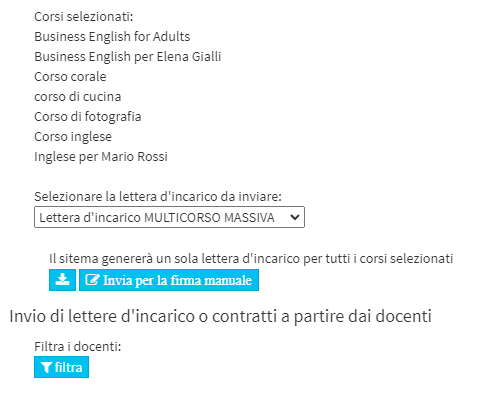The height and width of the screenshot is (396, 500).
Task: Click the Invio di lettere d'incarico heading
Action: [x=221, y=316]
